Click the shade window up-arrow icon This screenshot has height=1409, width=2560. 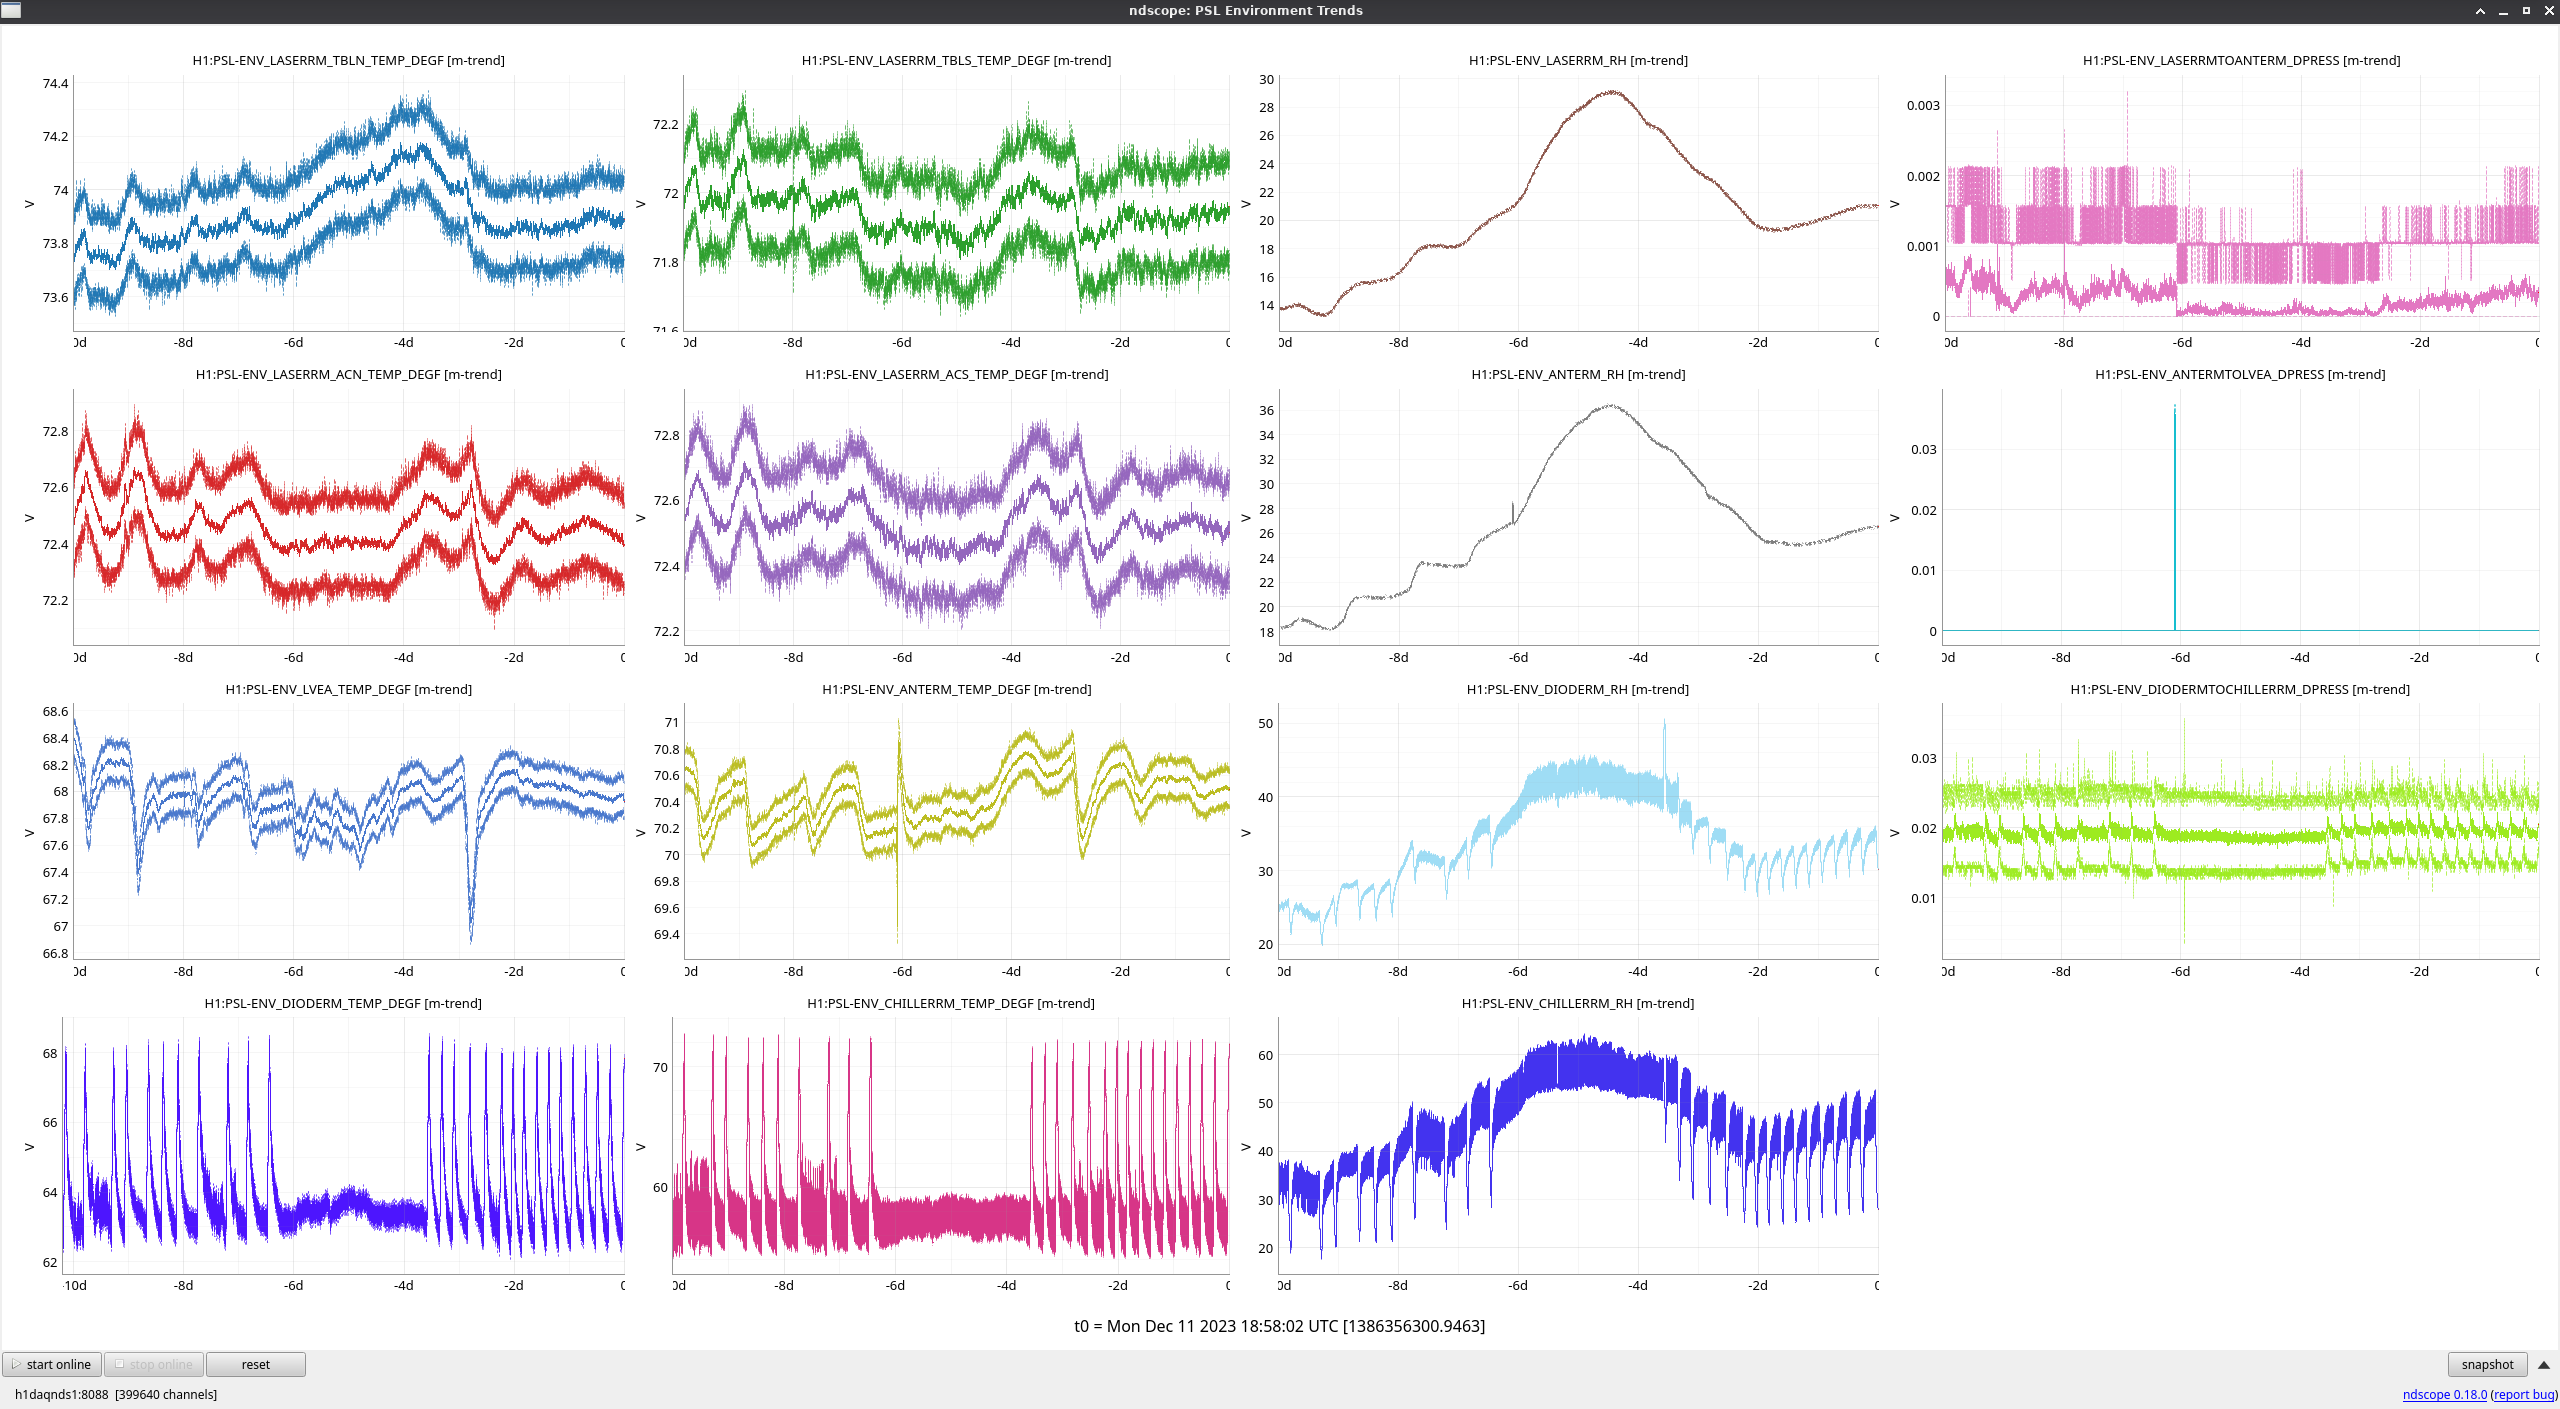coord(2480,11)
